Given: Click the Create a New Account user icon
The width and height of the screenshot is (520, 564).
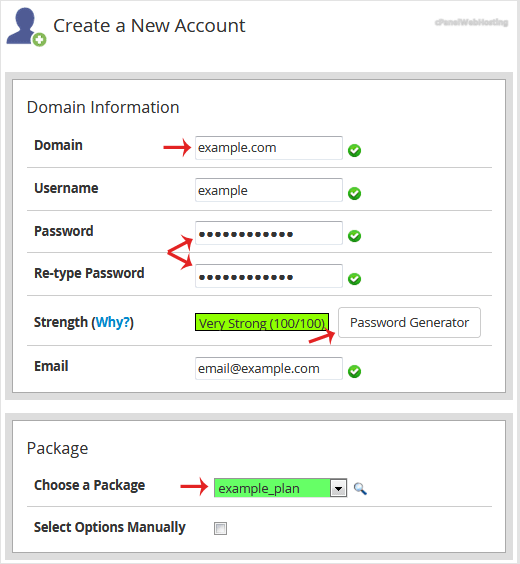Looking at the screenshot, I should (26, 27).
